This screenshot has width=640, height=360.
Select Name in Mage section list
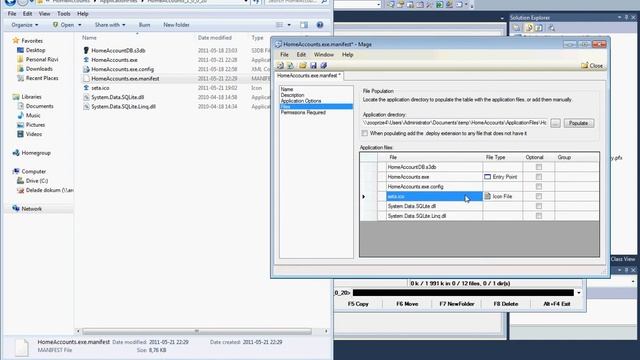pyautogui.click(x=287, y=89)
